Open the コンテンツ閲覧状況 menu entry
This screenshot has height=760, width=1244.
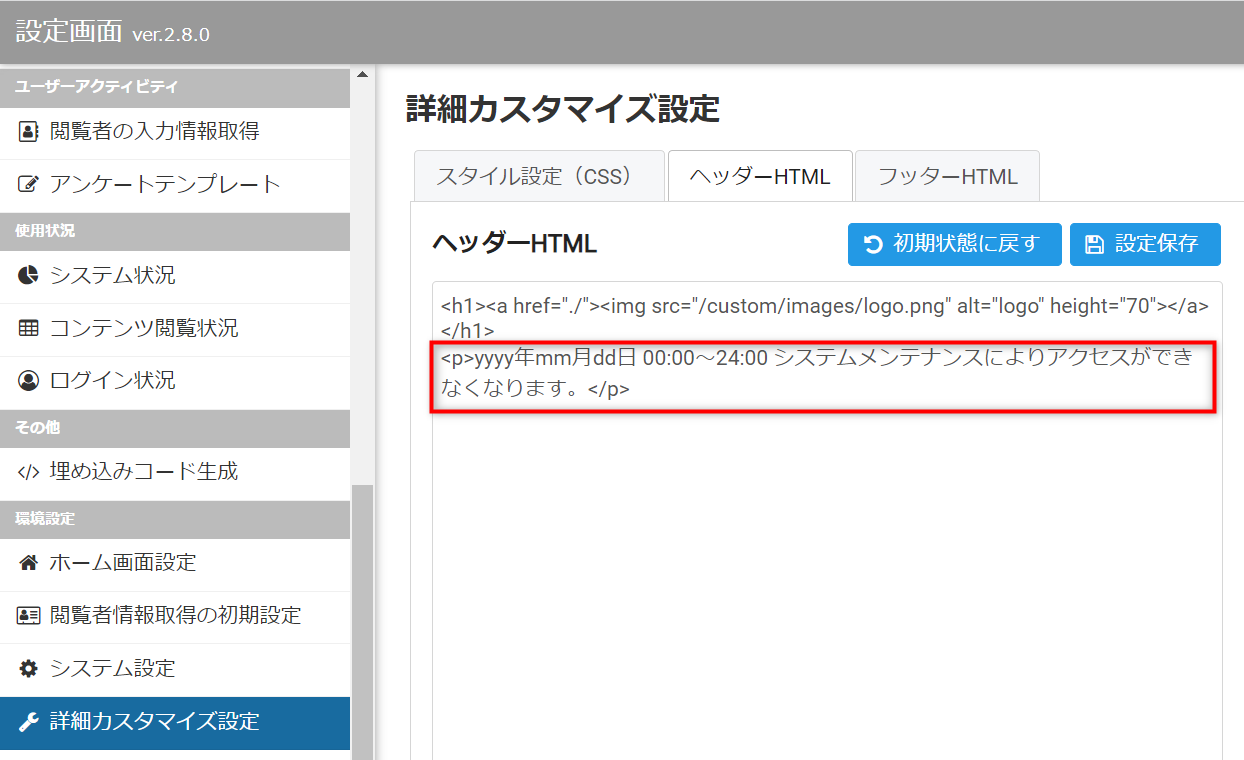tap(144, 328)
